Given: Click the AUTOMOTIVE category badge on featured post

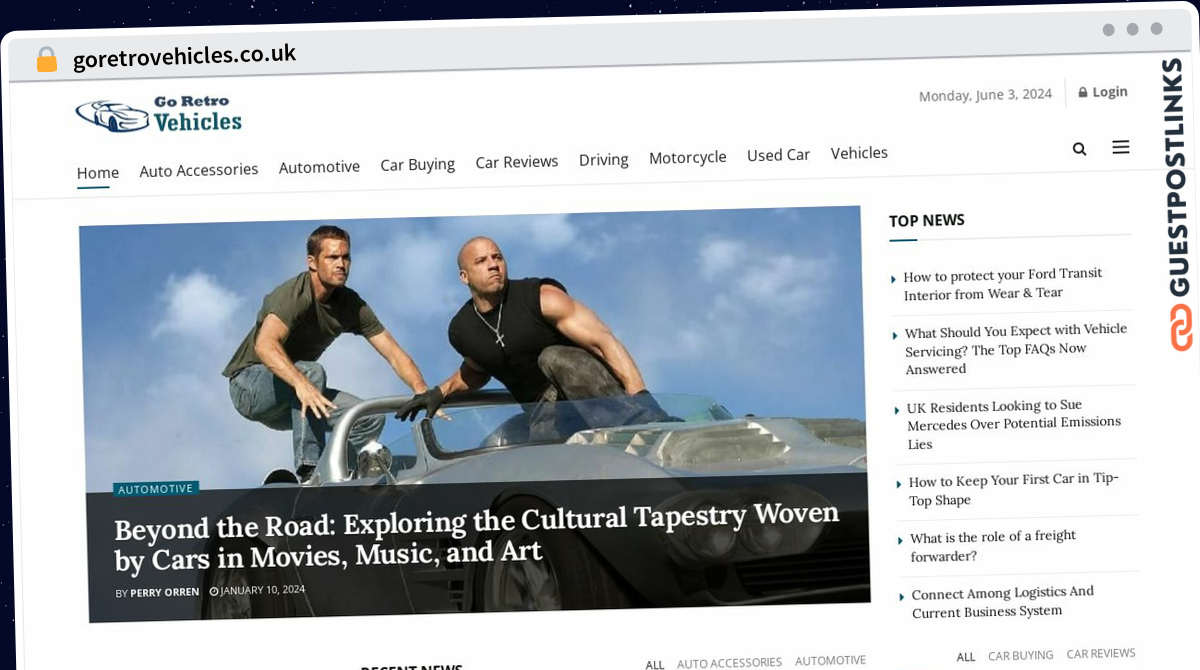Looking at the screenshot, I should point(156,489).
